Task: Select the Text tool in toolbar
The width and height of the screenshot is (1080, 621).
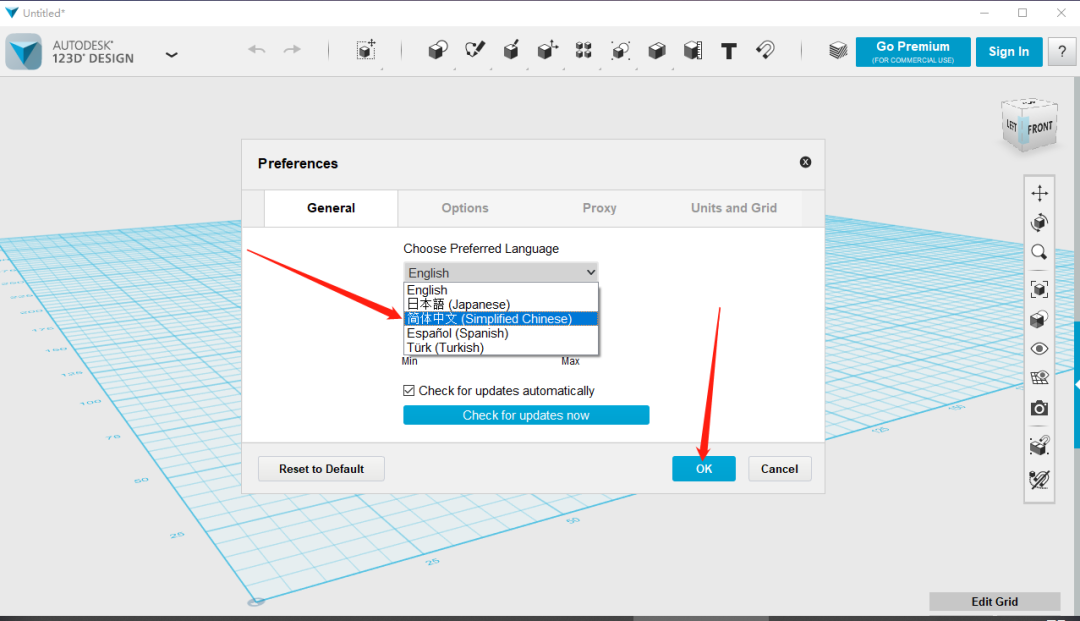Action: [x=729, y=51]
